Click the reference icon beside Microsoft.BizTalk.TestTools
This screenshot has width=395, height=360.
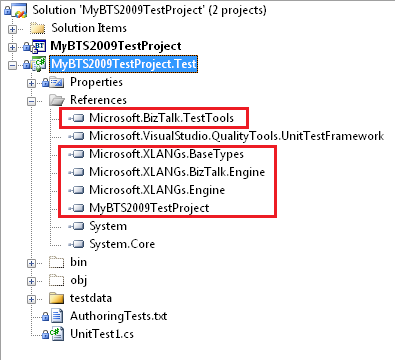coord(76,118)
